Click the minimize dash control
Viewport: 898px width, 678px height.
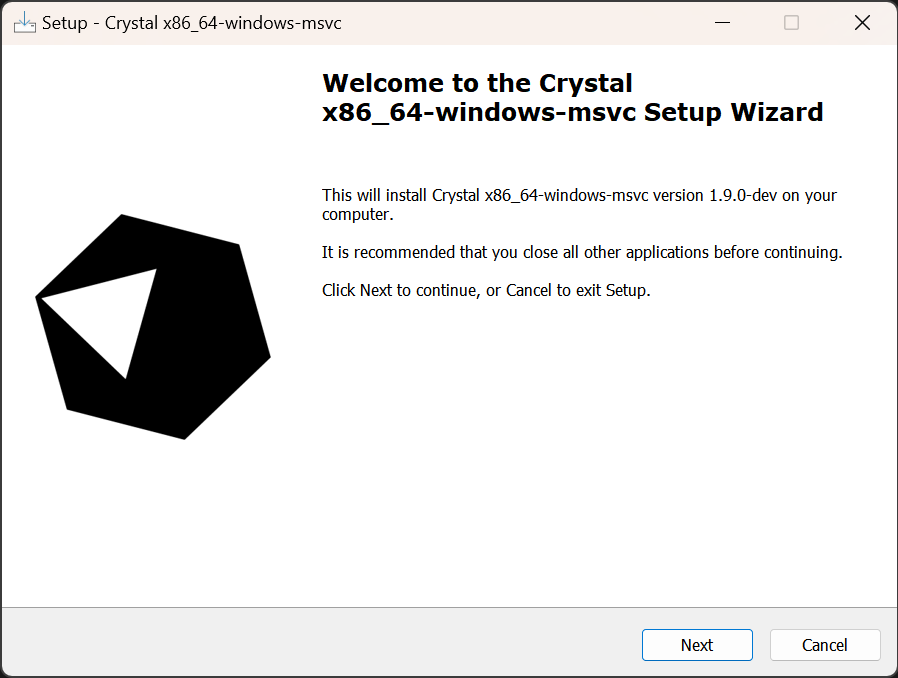tap(722, 21)
